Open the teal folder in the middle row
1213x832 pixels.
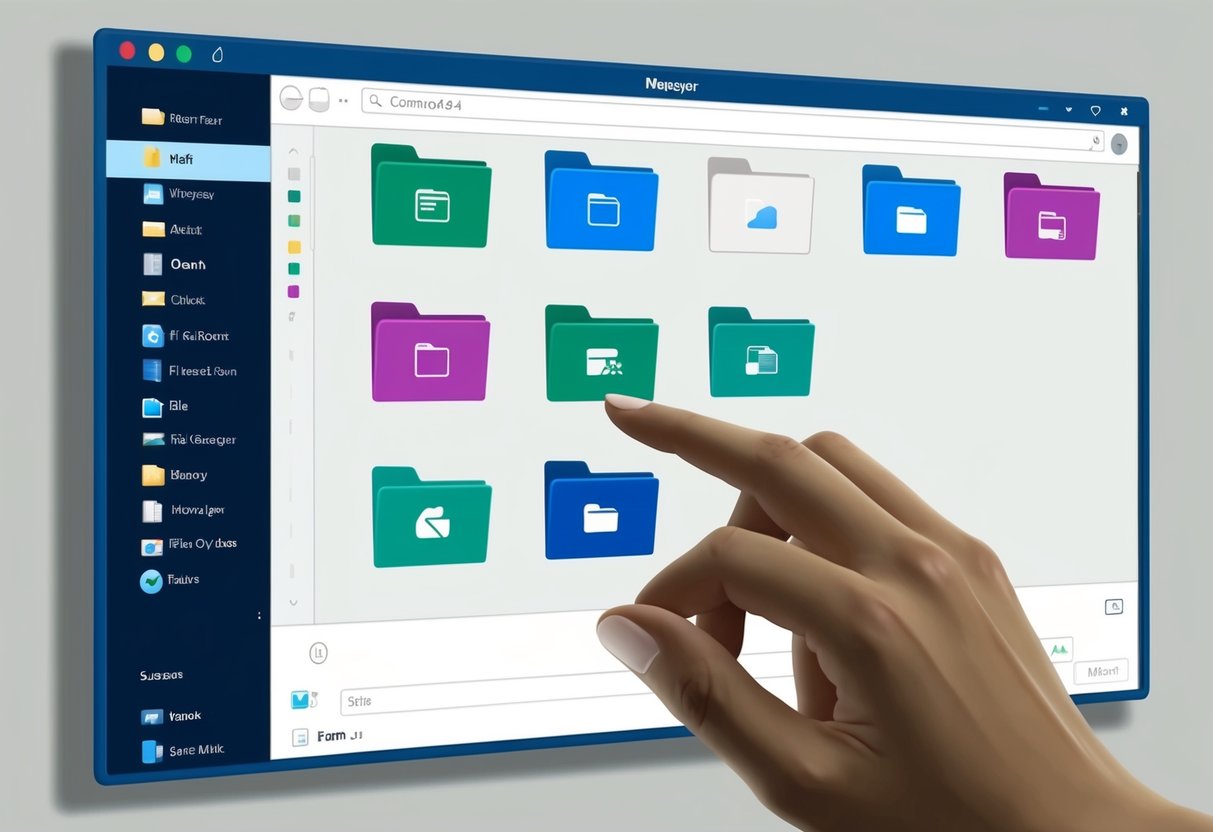coord(761,354)
